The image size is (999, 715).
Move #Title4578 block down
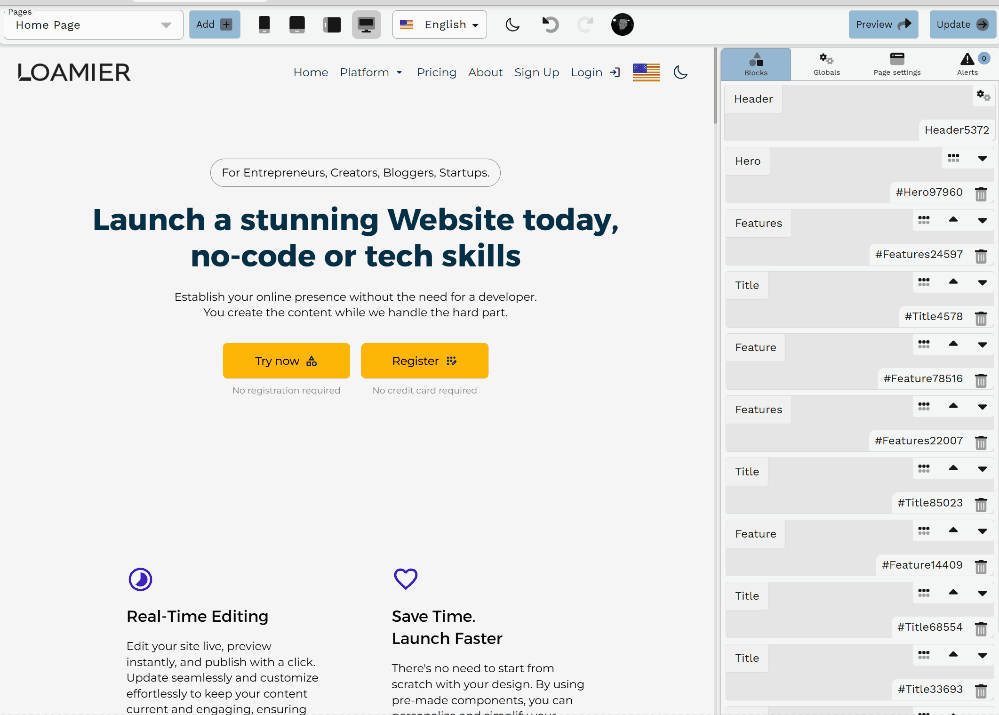pyautogui.click(x=982, y=282)
